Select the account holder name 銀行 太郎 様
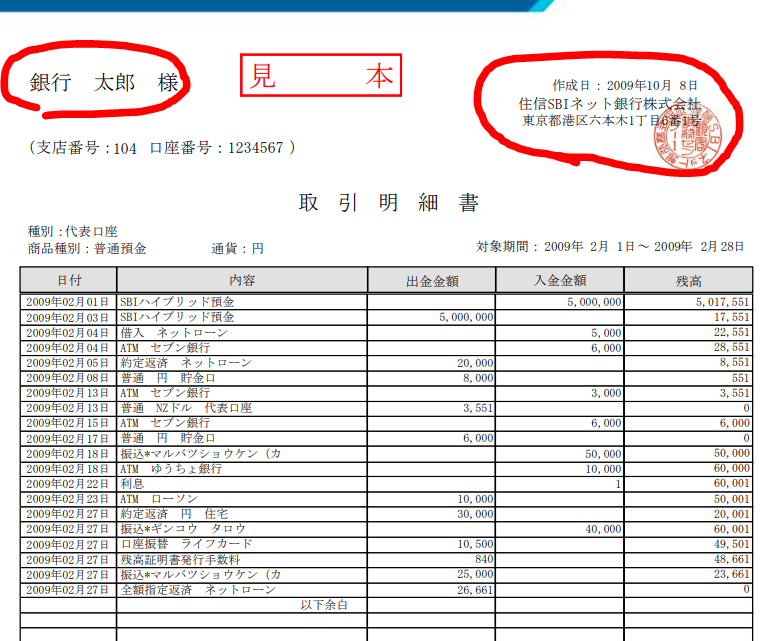Screen dimensions: 779x641 coord(104,82)
